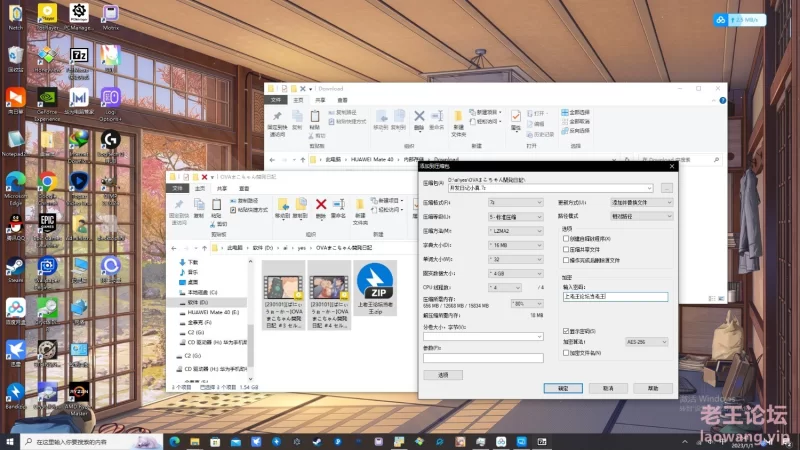Viewport: 800px width, 450px height.
Task: Click the Paste clipboard icon in OVA folder ribbon
Action: click(216, 205)
